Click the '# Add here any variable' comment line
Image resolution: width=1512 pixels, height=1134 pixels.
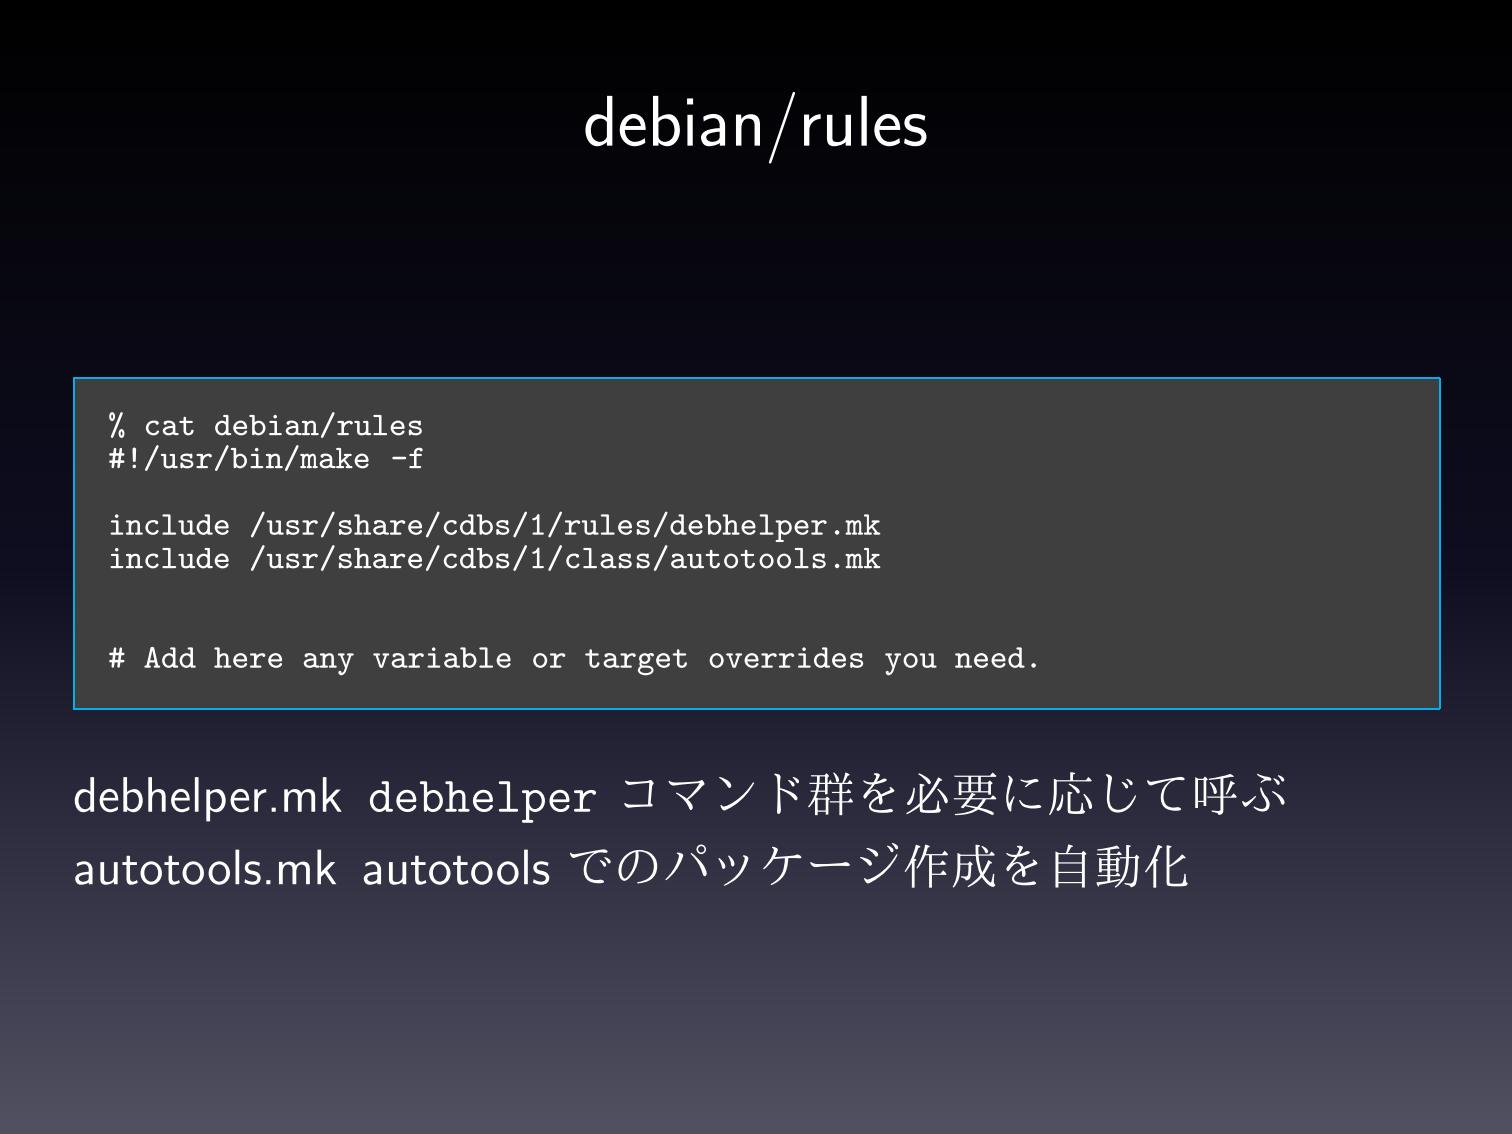tap(575, 659)
